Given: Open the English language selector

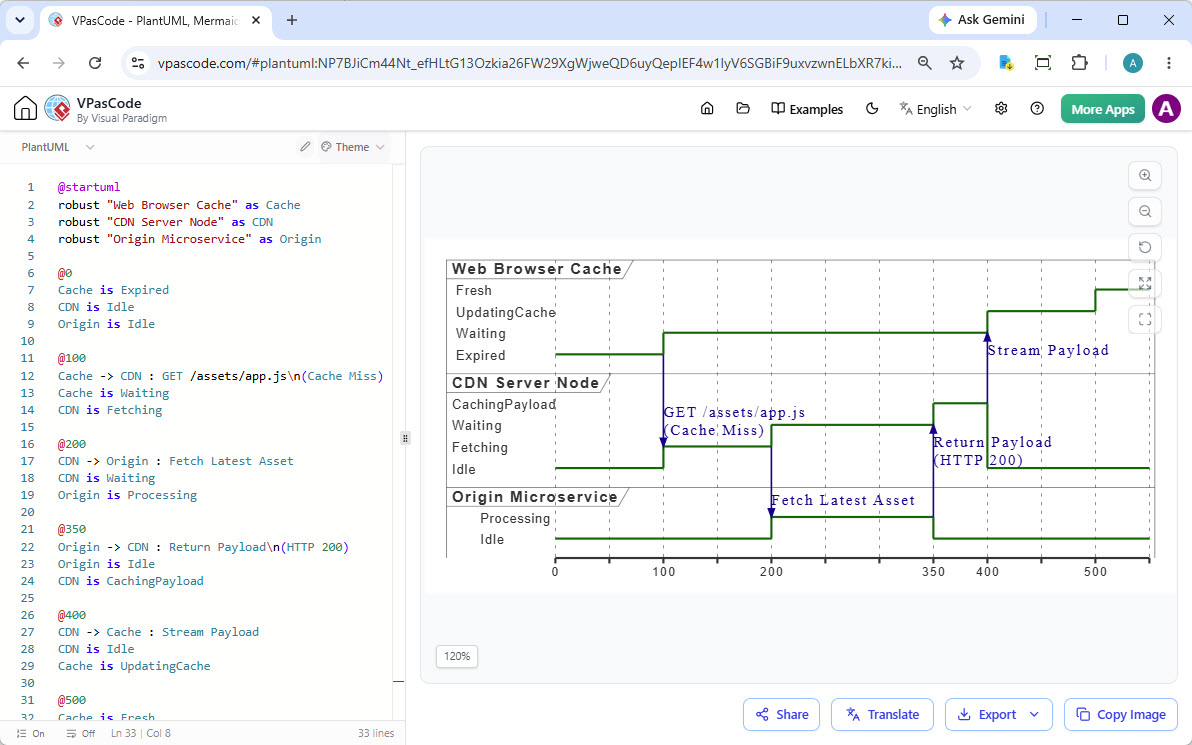Looking at the screenshot, I should (x=935, y=109).
